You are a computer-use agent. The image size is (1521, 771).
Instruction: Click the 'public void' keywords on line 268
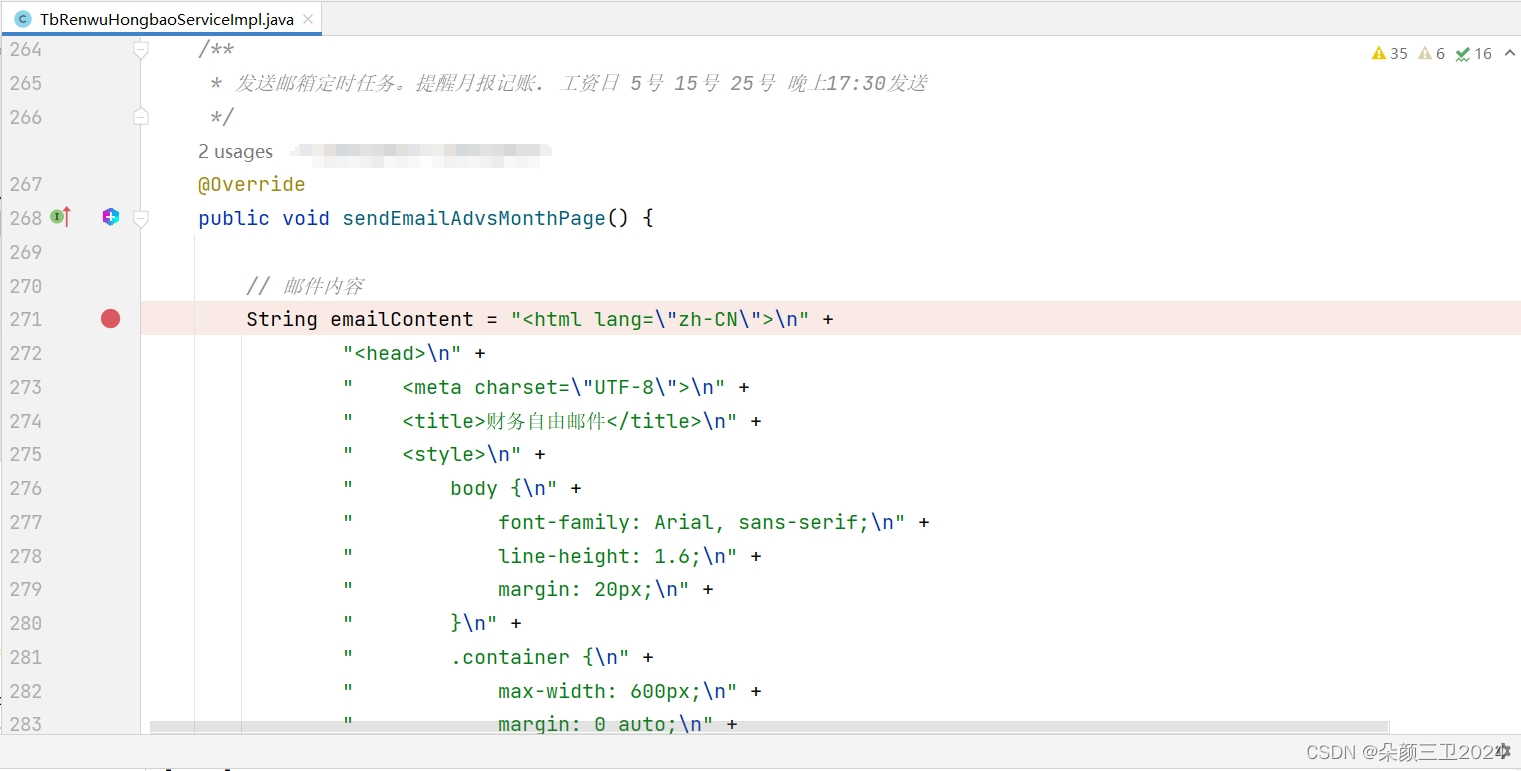[264, 218]
